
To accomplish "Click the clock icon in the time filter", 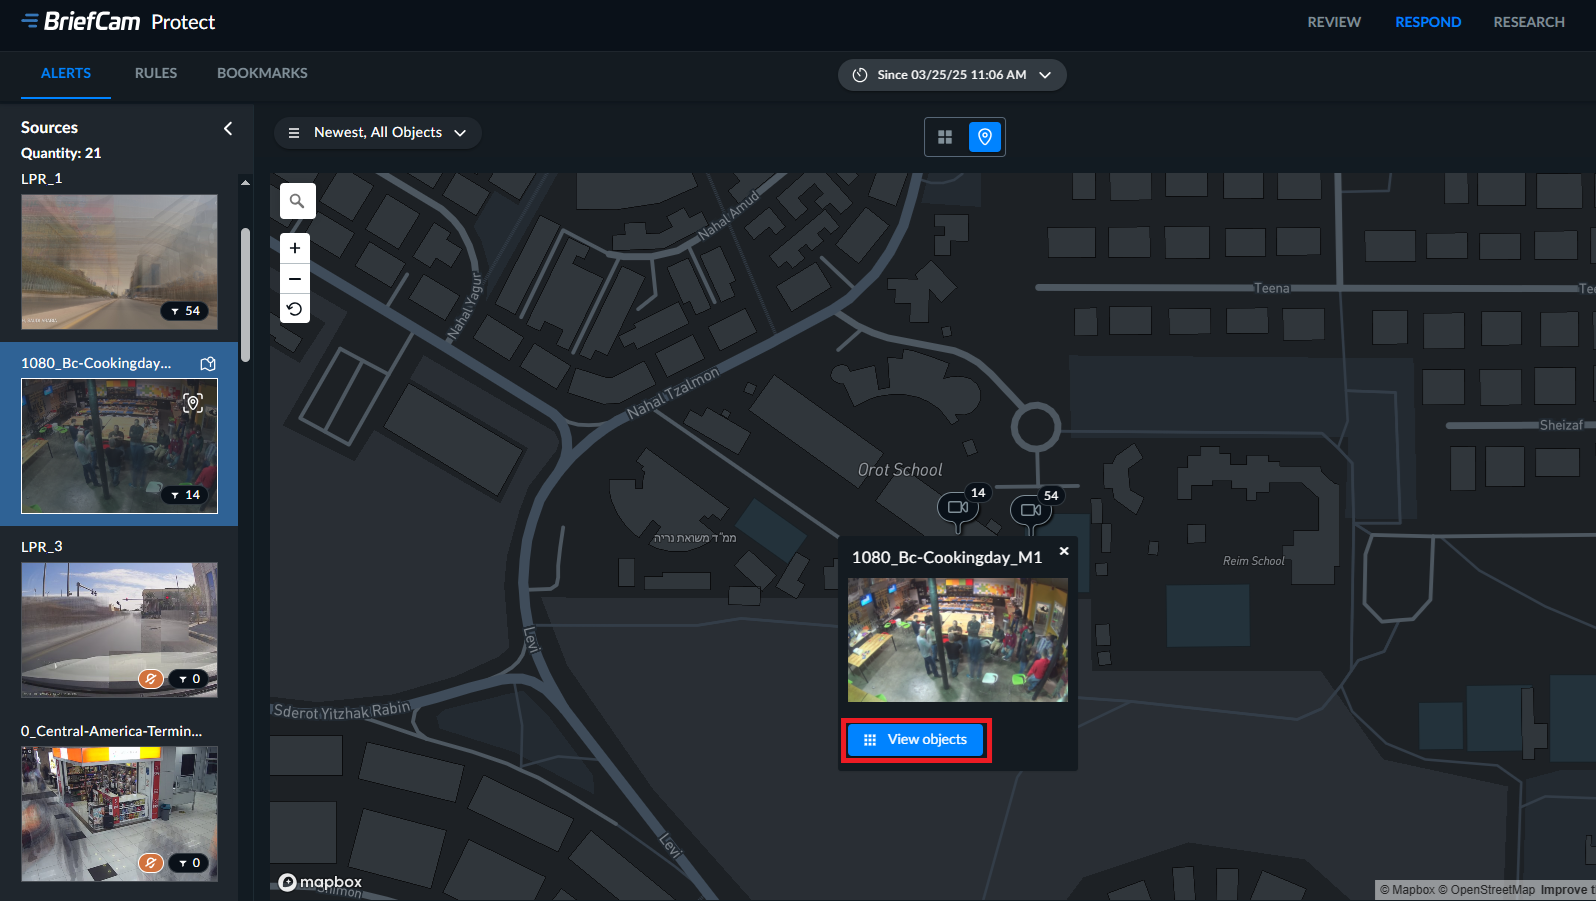I will pos(860,75).
